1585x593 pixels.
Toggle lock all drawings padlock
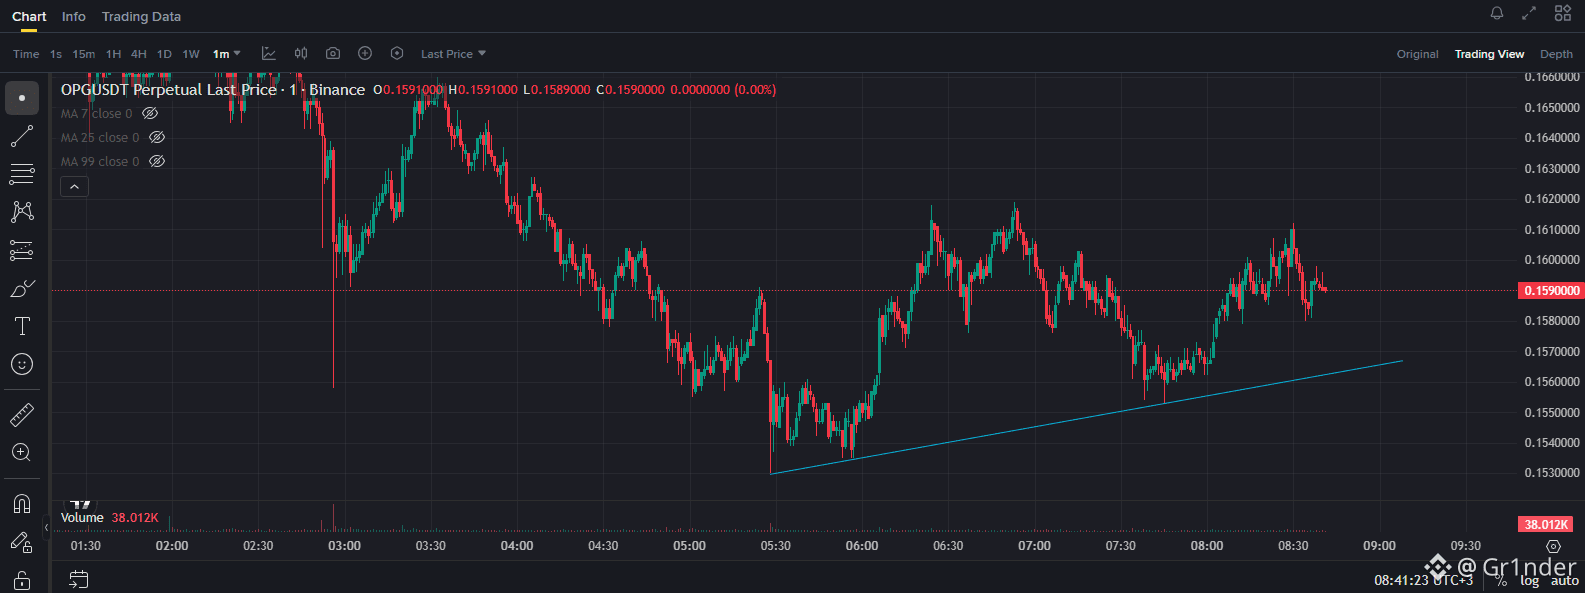(x=22, y=580)
